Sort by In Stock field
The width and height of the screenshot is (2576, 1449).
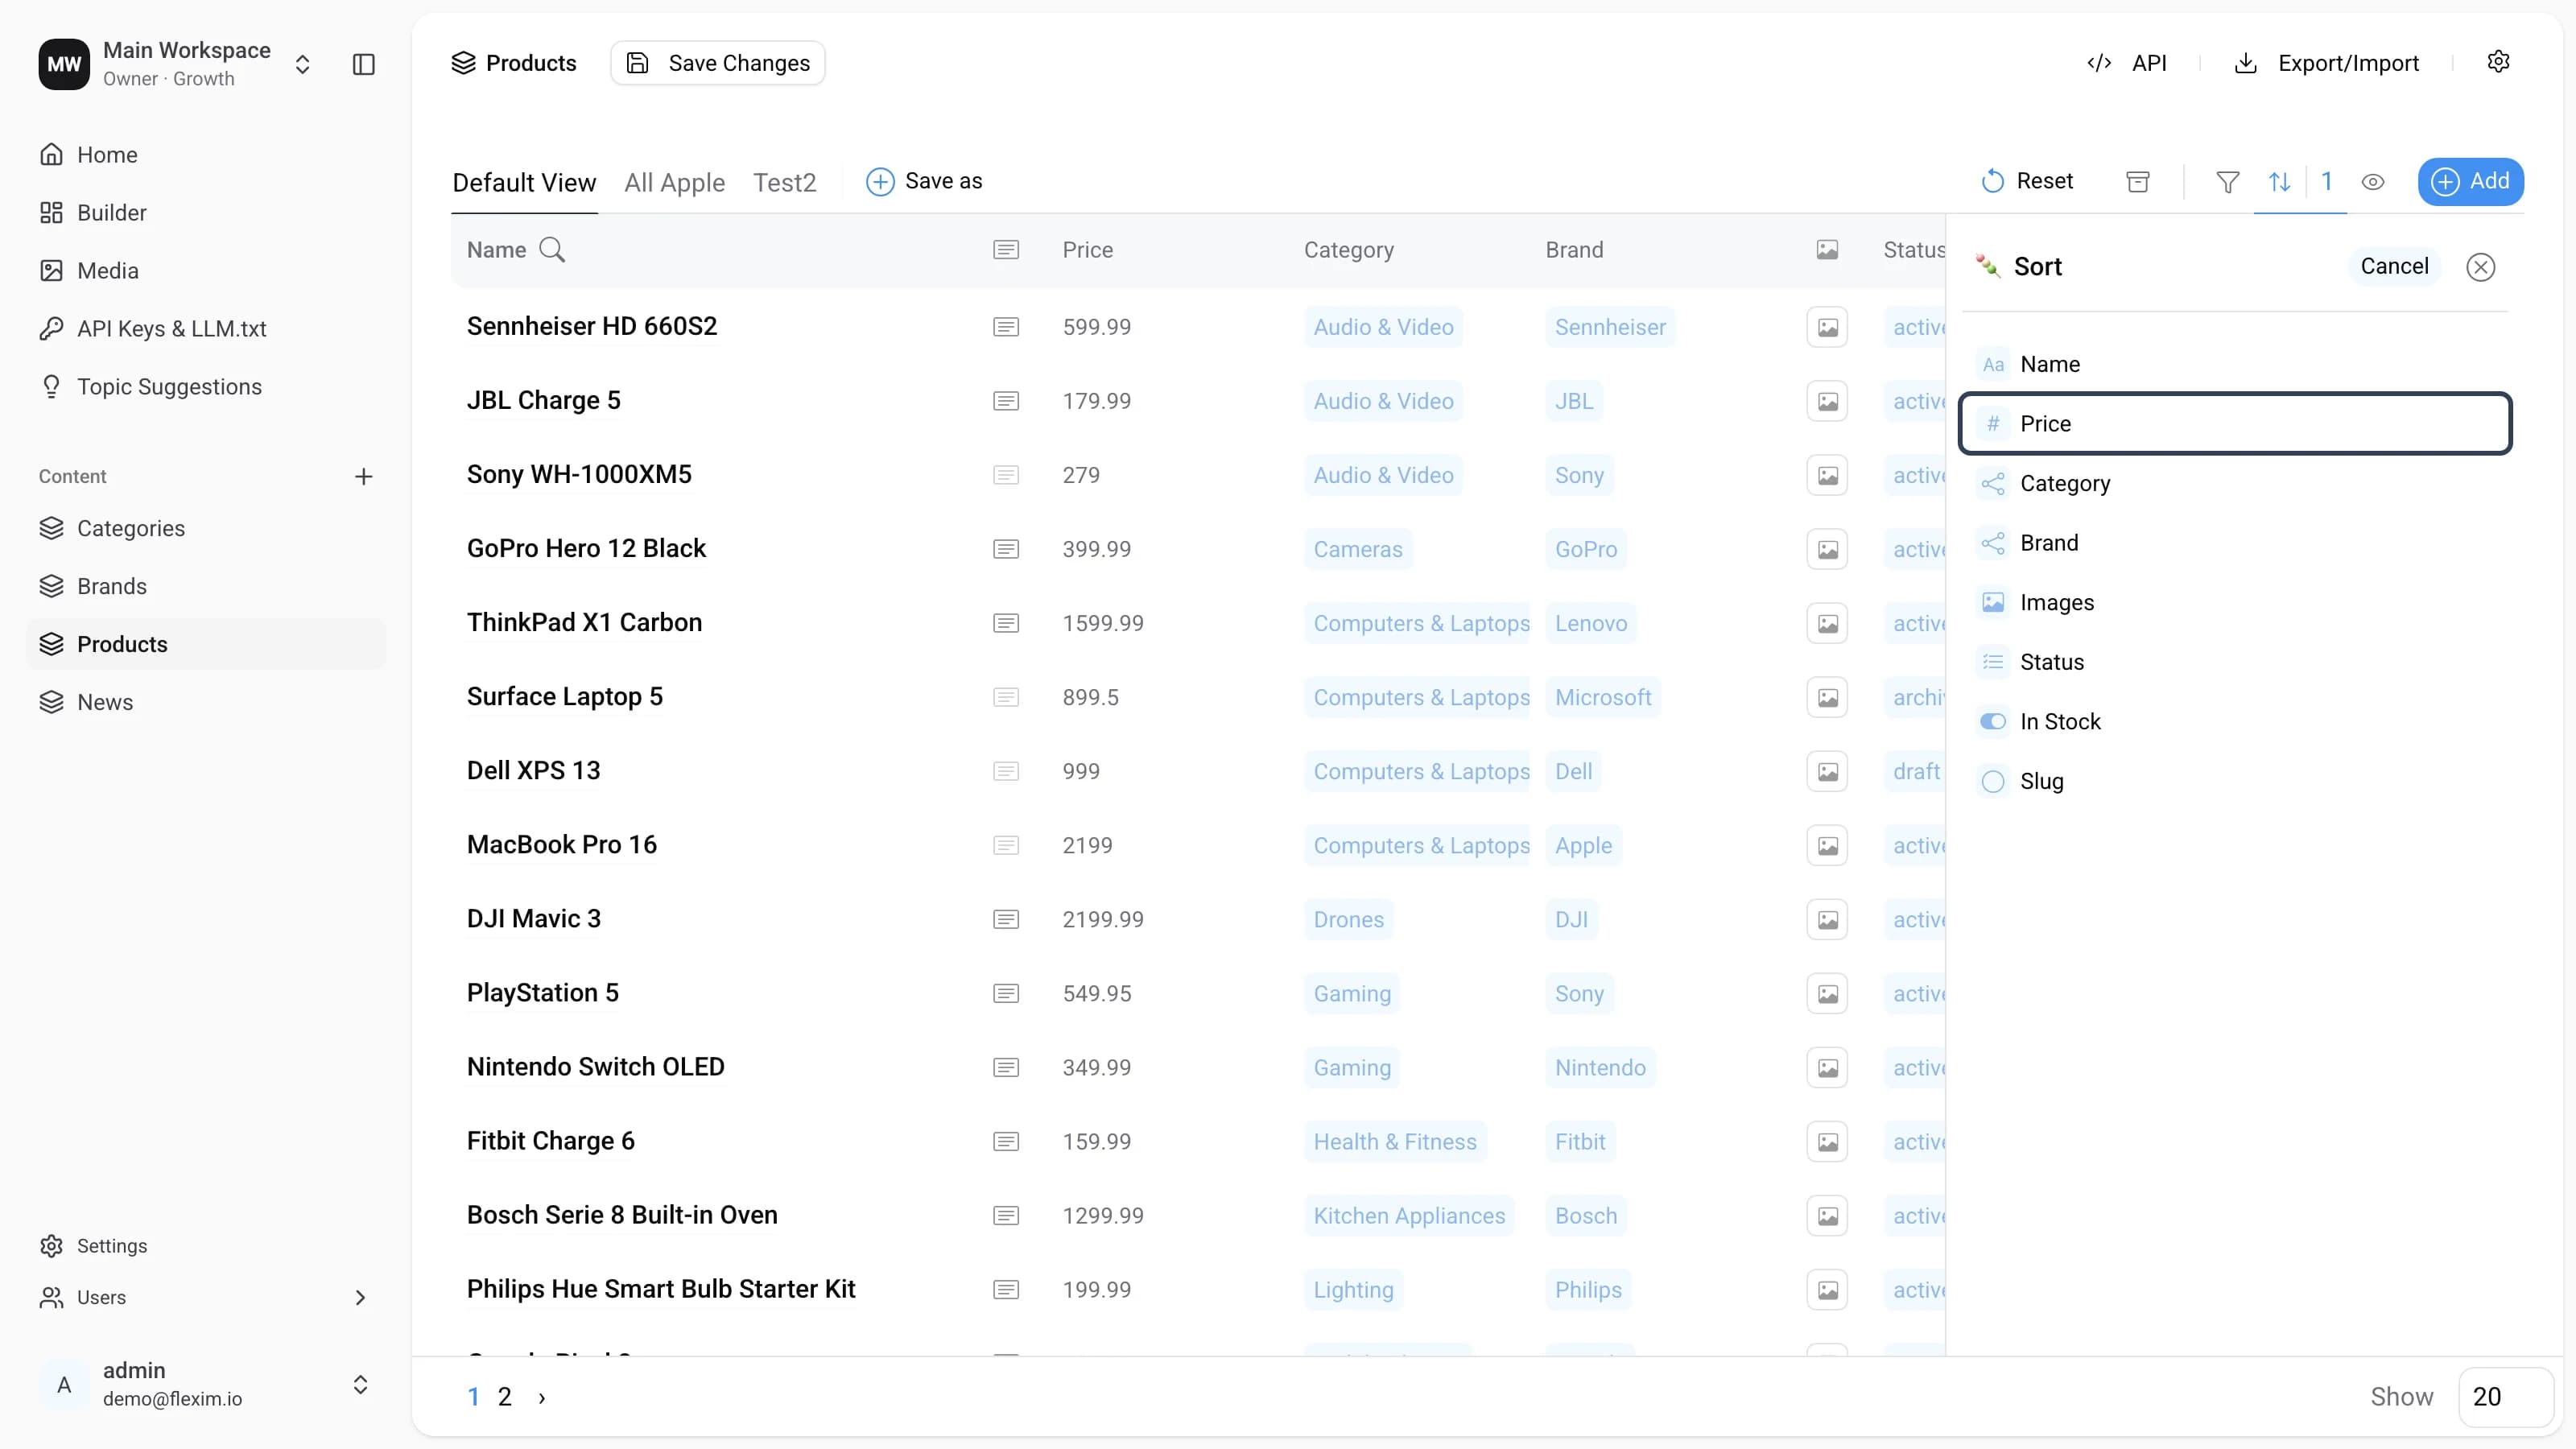[x=2235, y=721]
